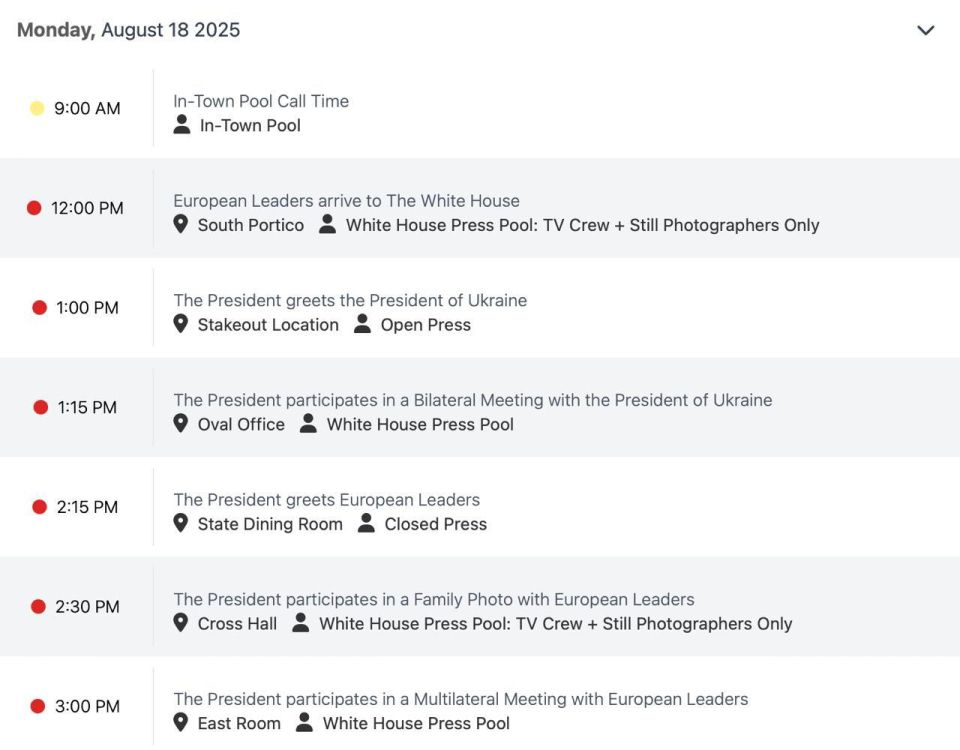This screenshot has width=960, height=750.
Task: Click the person icon beside Open Press
Action: 362,324
